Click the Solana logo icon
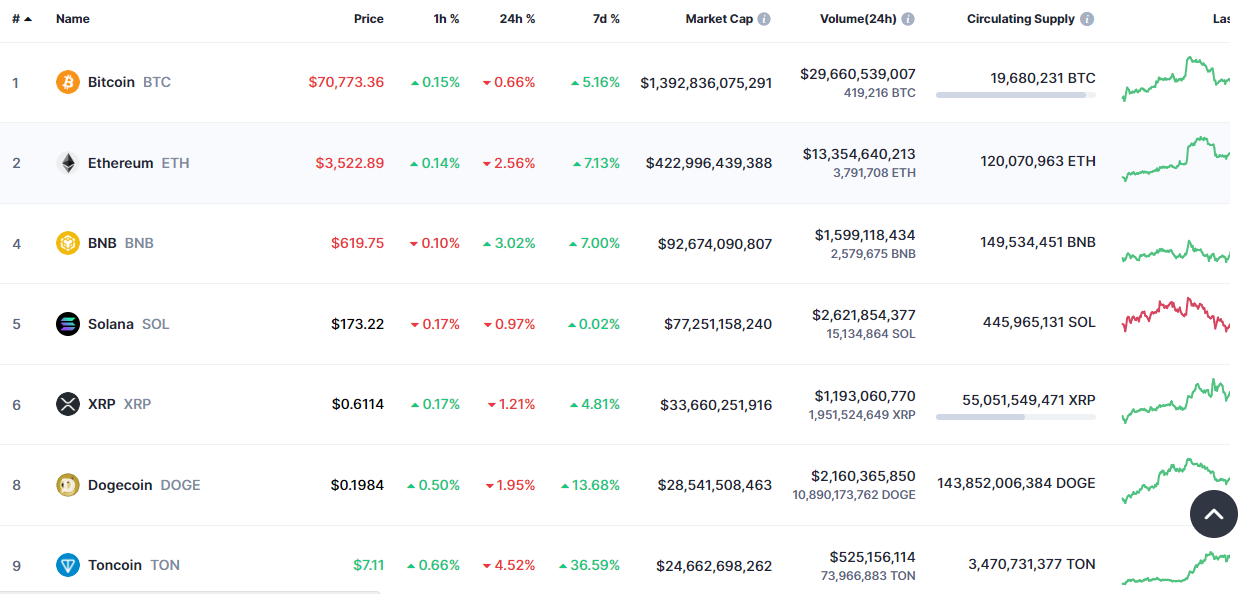The image size is (1244, 594). click(x=68, y=324)
